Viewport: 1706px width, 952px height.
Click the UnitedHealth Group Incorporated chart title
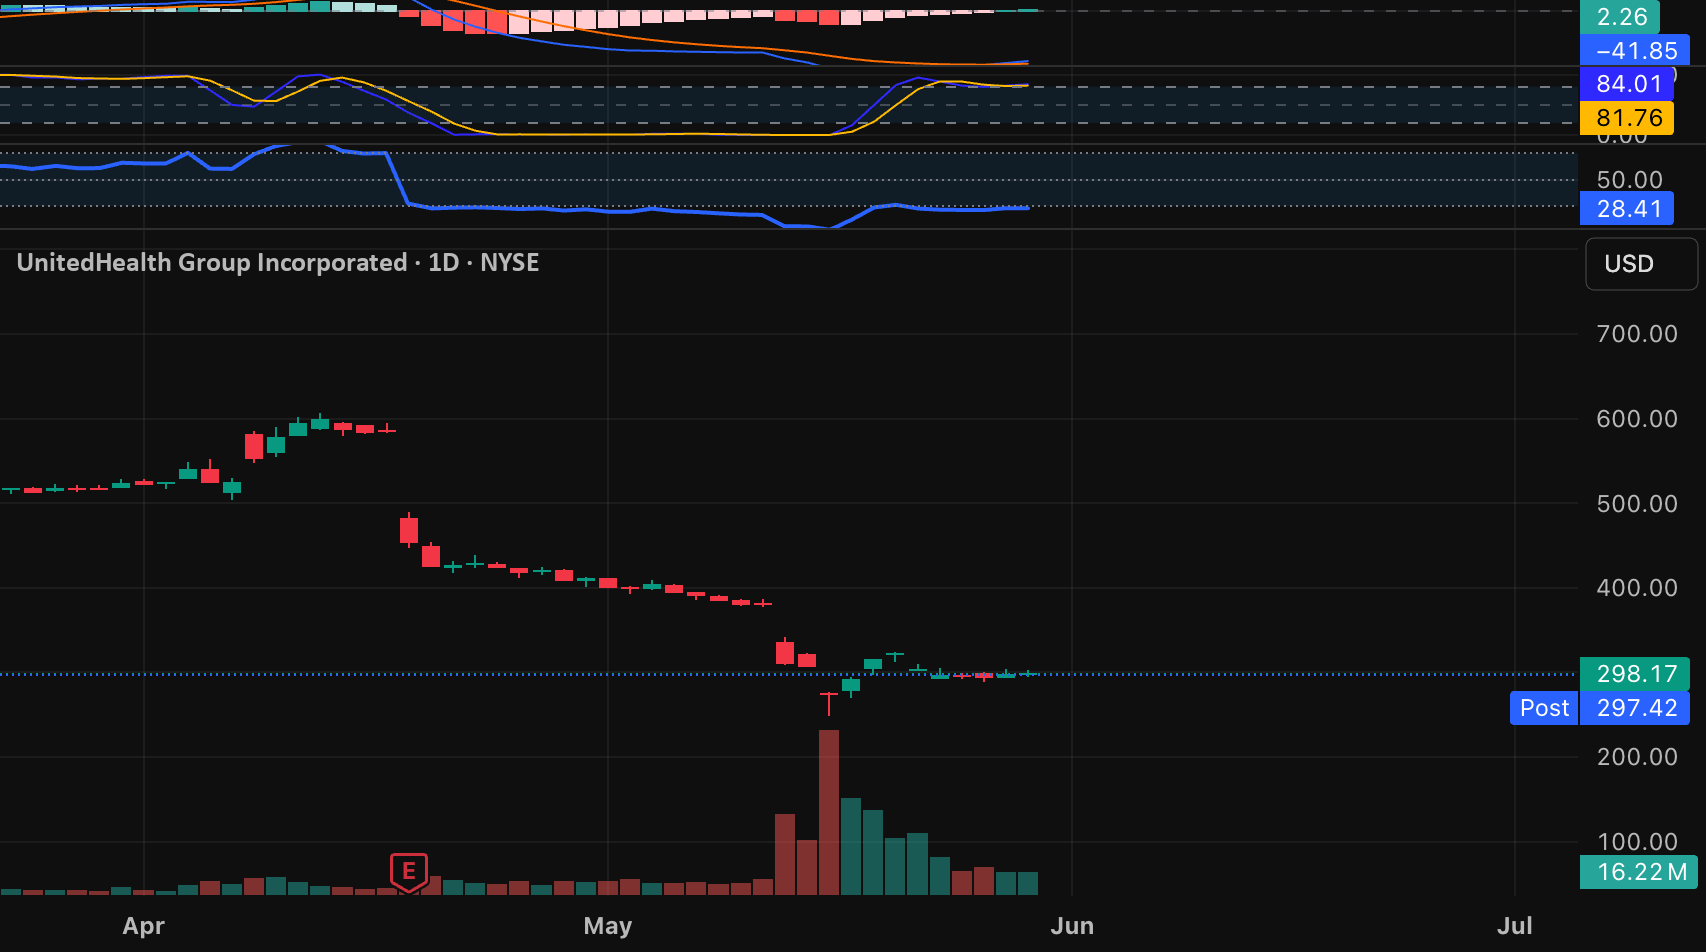(x=212, y=263)
